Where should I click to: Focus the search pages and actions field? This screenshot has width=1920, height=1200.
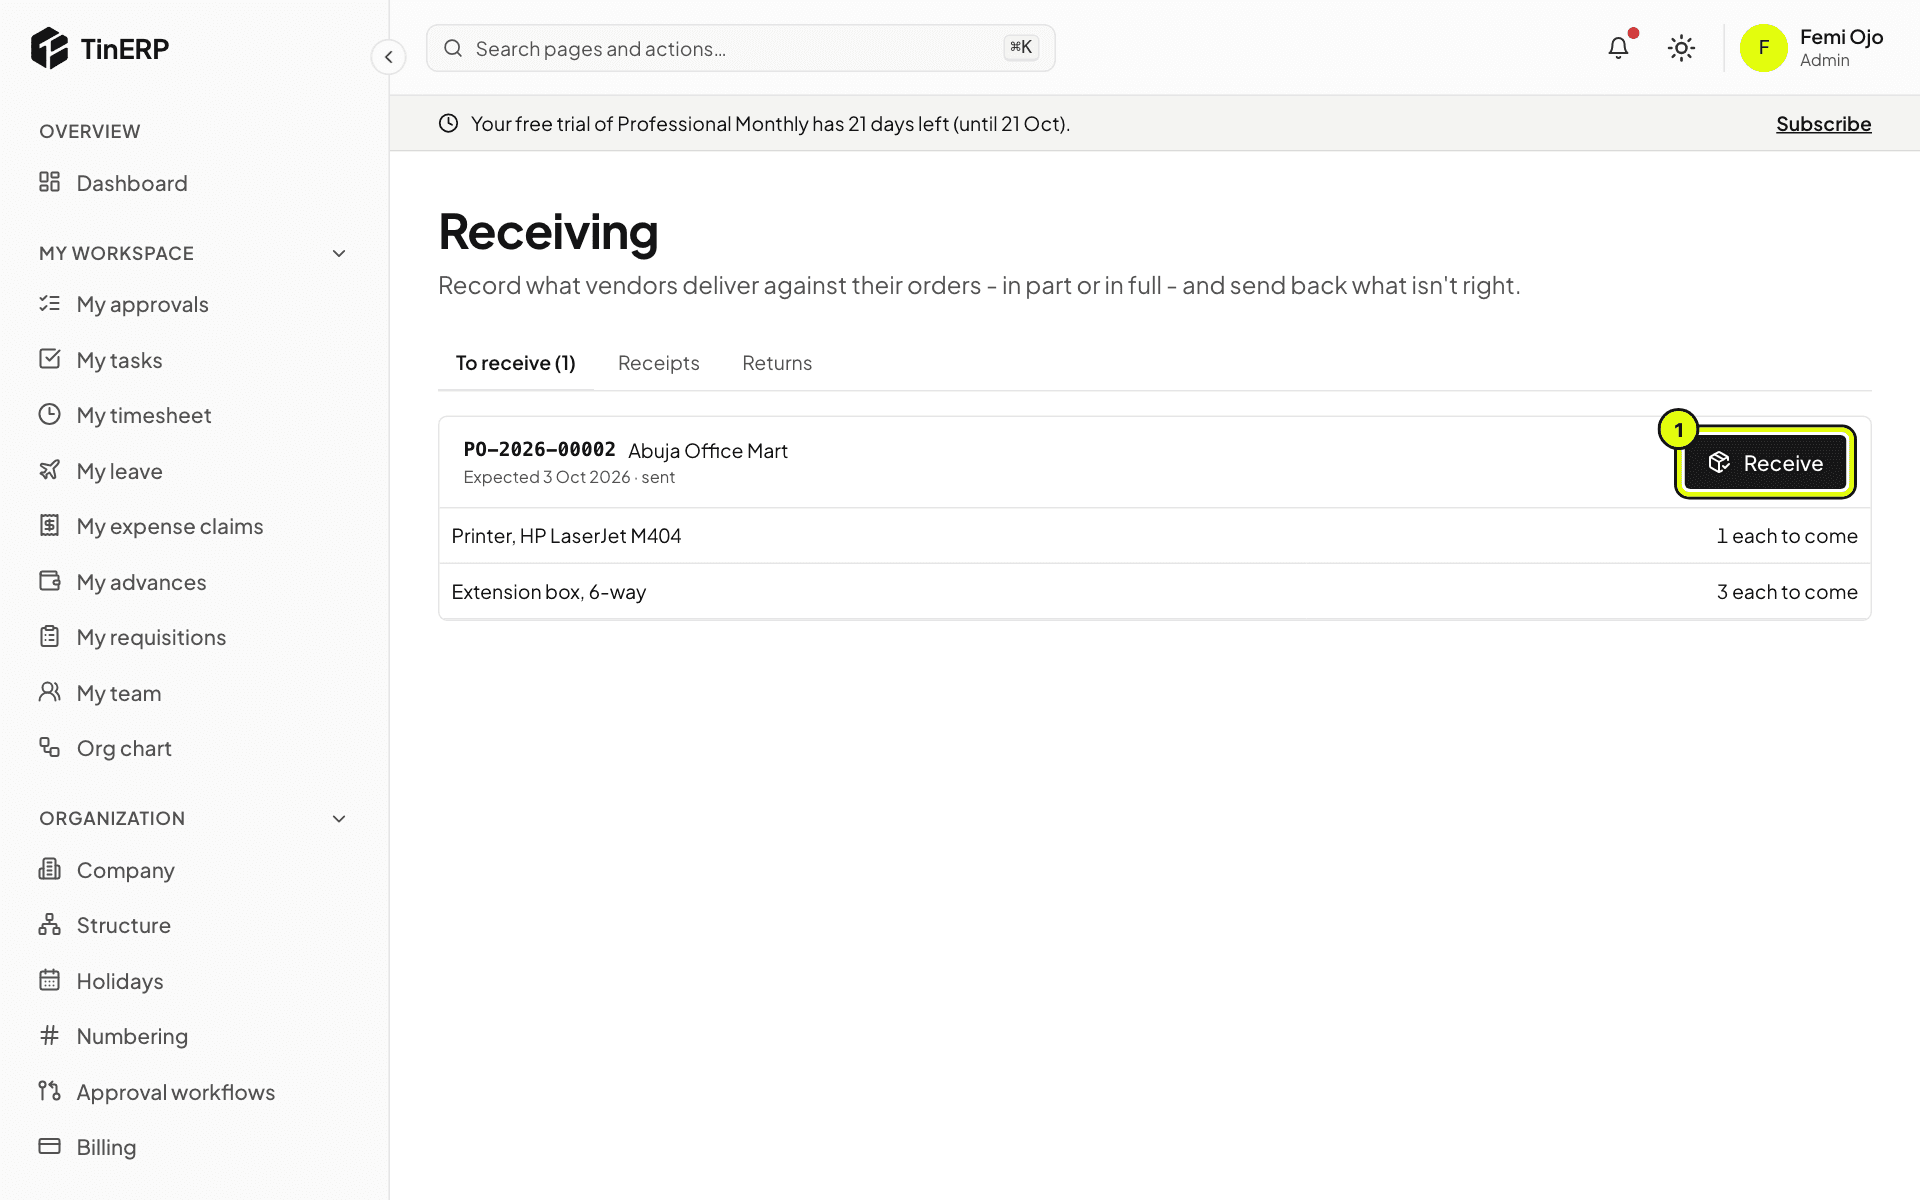click(740, 48)
